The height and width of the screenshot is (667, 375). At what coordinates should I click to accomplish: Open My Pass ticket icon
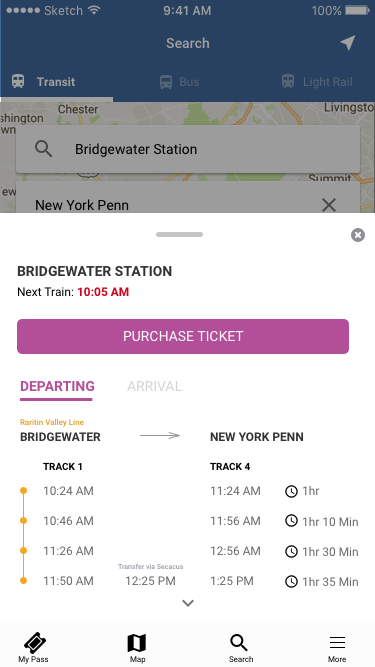coord(35,643)
